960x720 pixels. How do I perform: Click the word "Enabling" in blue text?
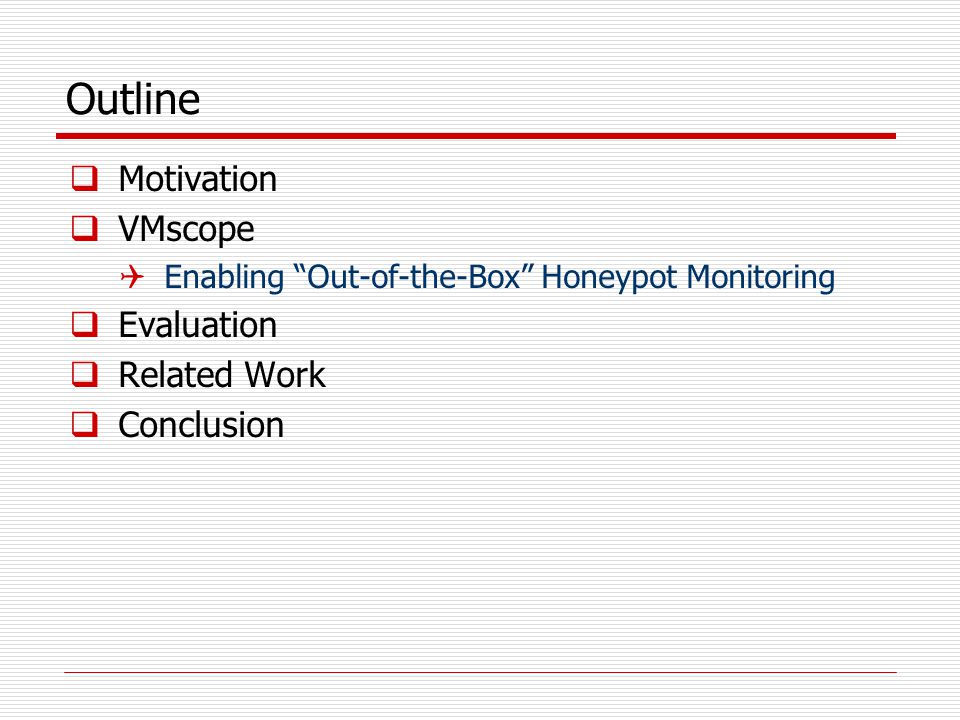pos(224,277)
